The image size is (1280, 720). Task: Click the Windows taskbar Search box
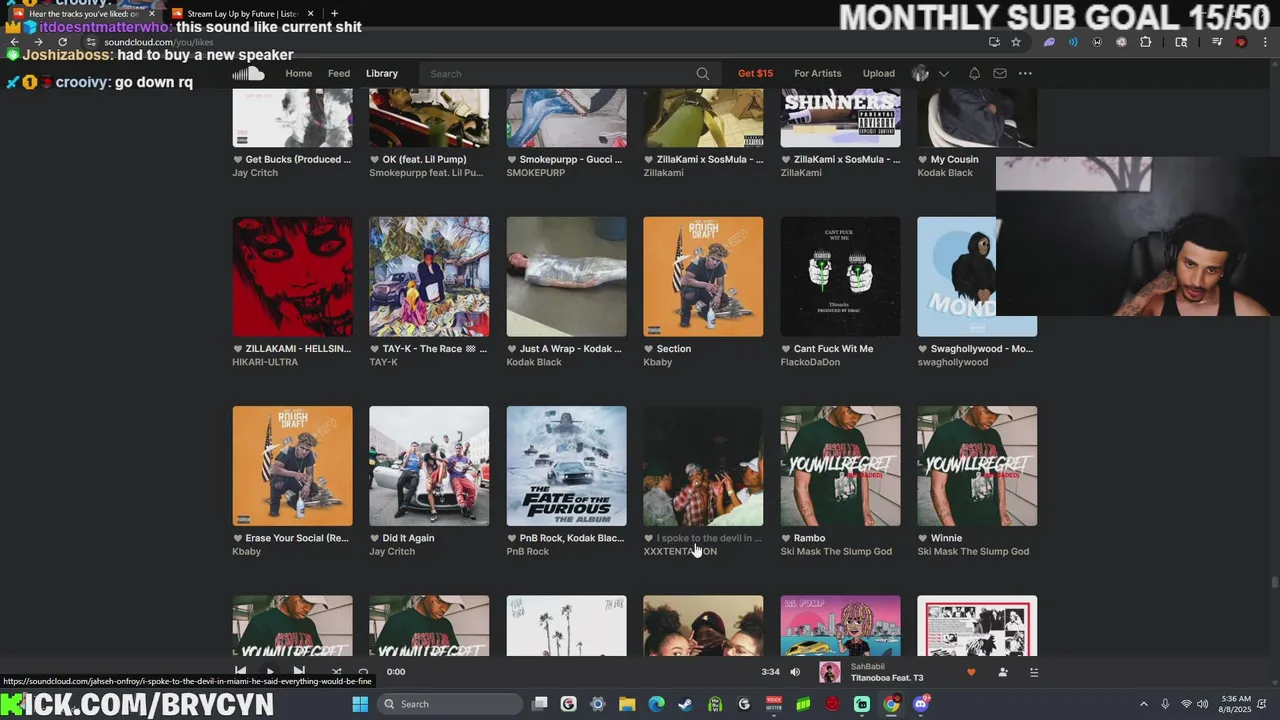tap(450, 704)
